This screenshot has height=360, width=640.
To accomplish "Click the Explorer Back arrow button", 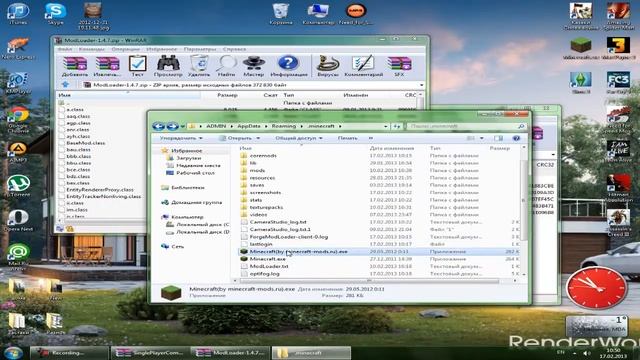I will pos(158,126).
